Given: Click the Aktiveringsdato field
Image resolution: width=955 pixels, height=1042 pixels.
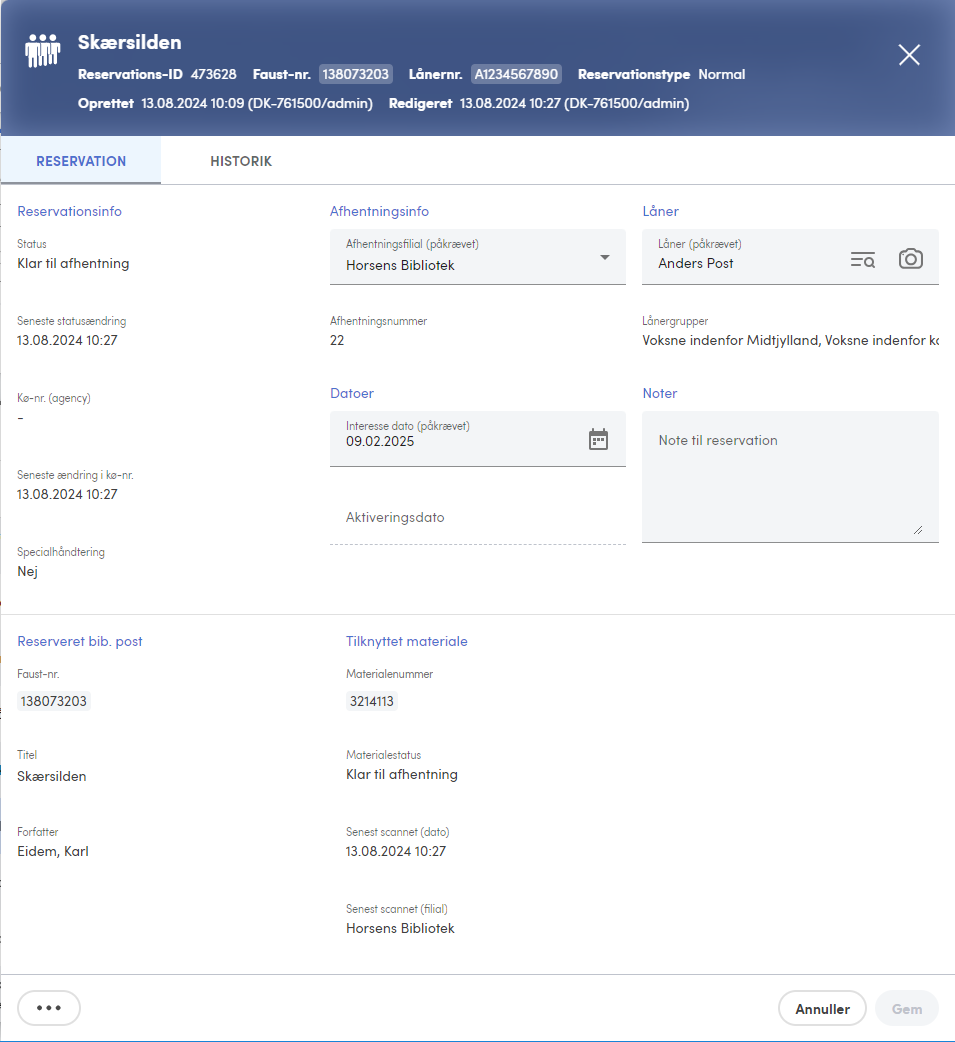Looking at the screenshot, I should pos(478,517).
